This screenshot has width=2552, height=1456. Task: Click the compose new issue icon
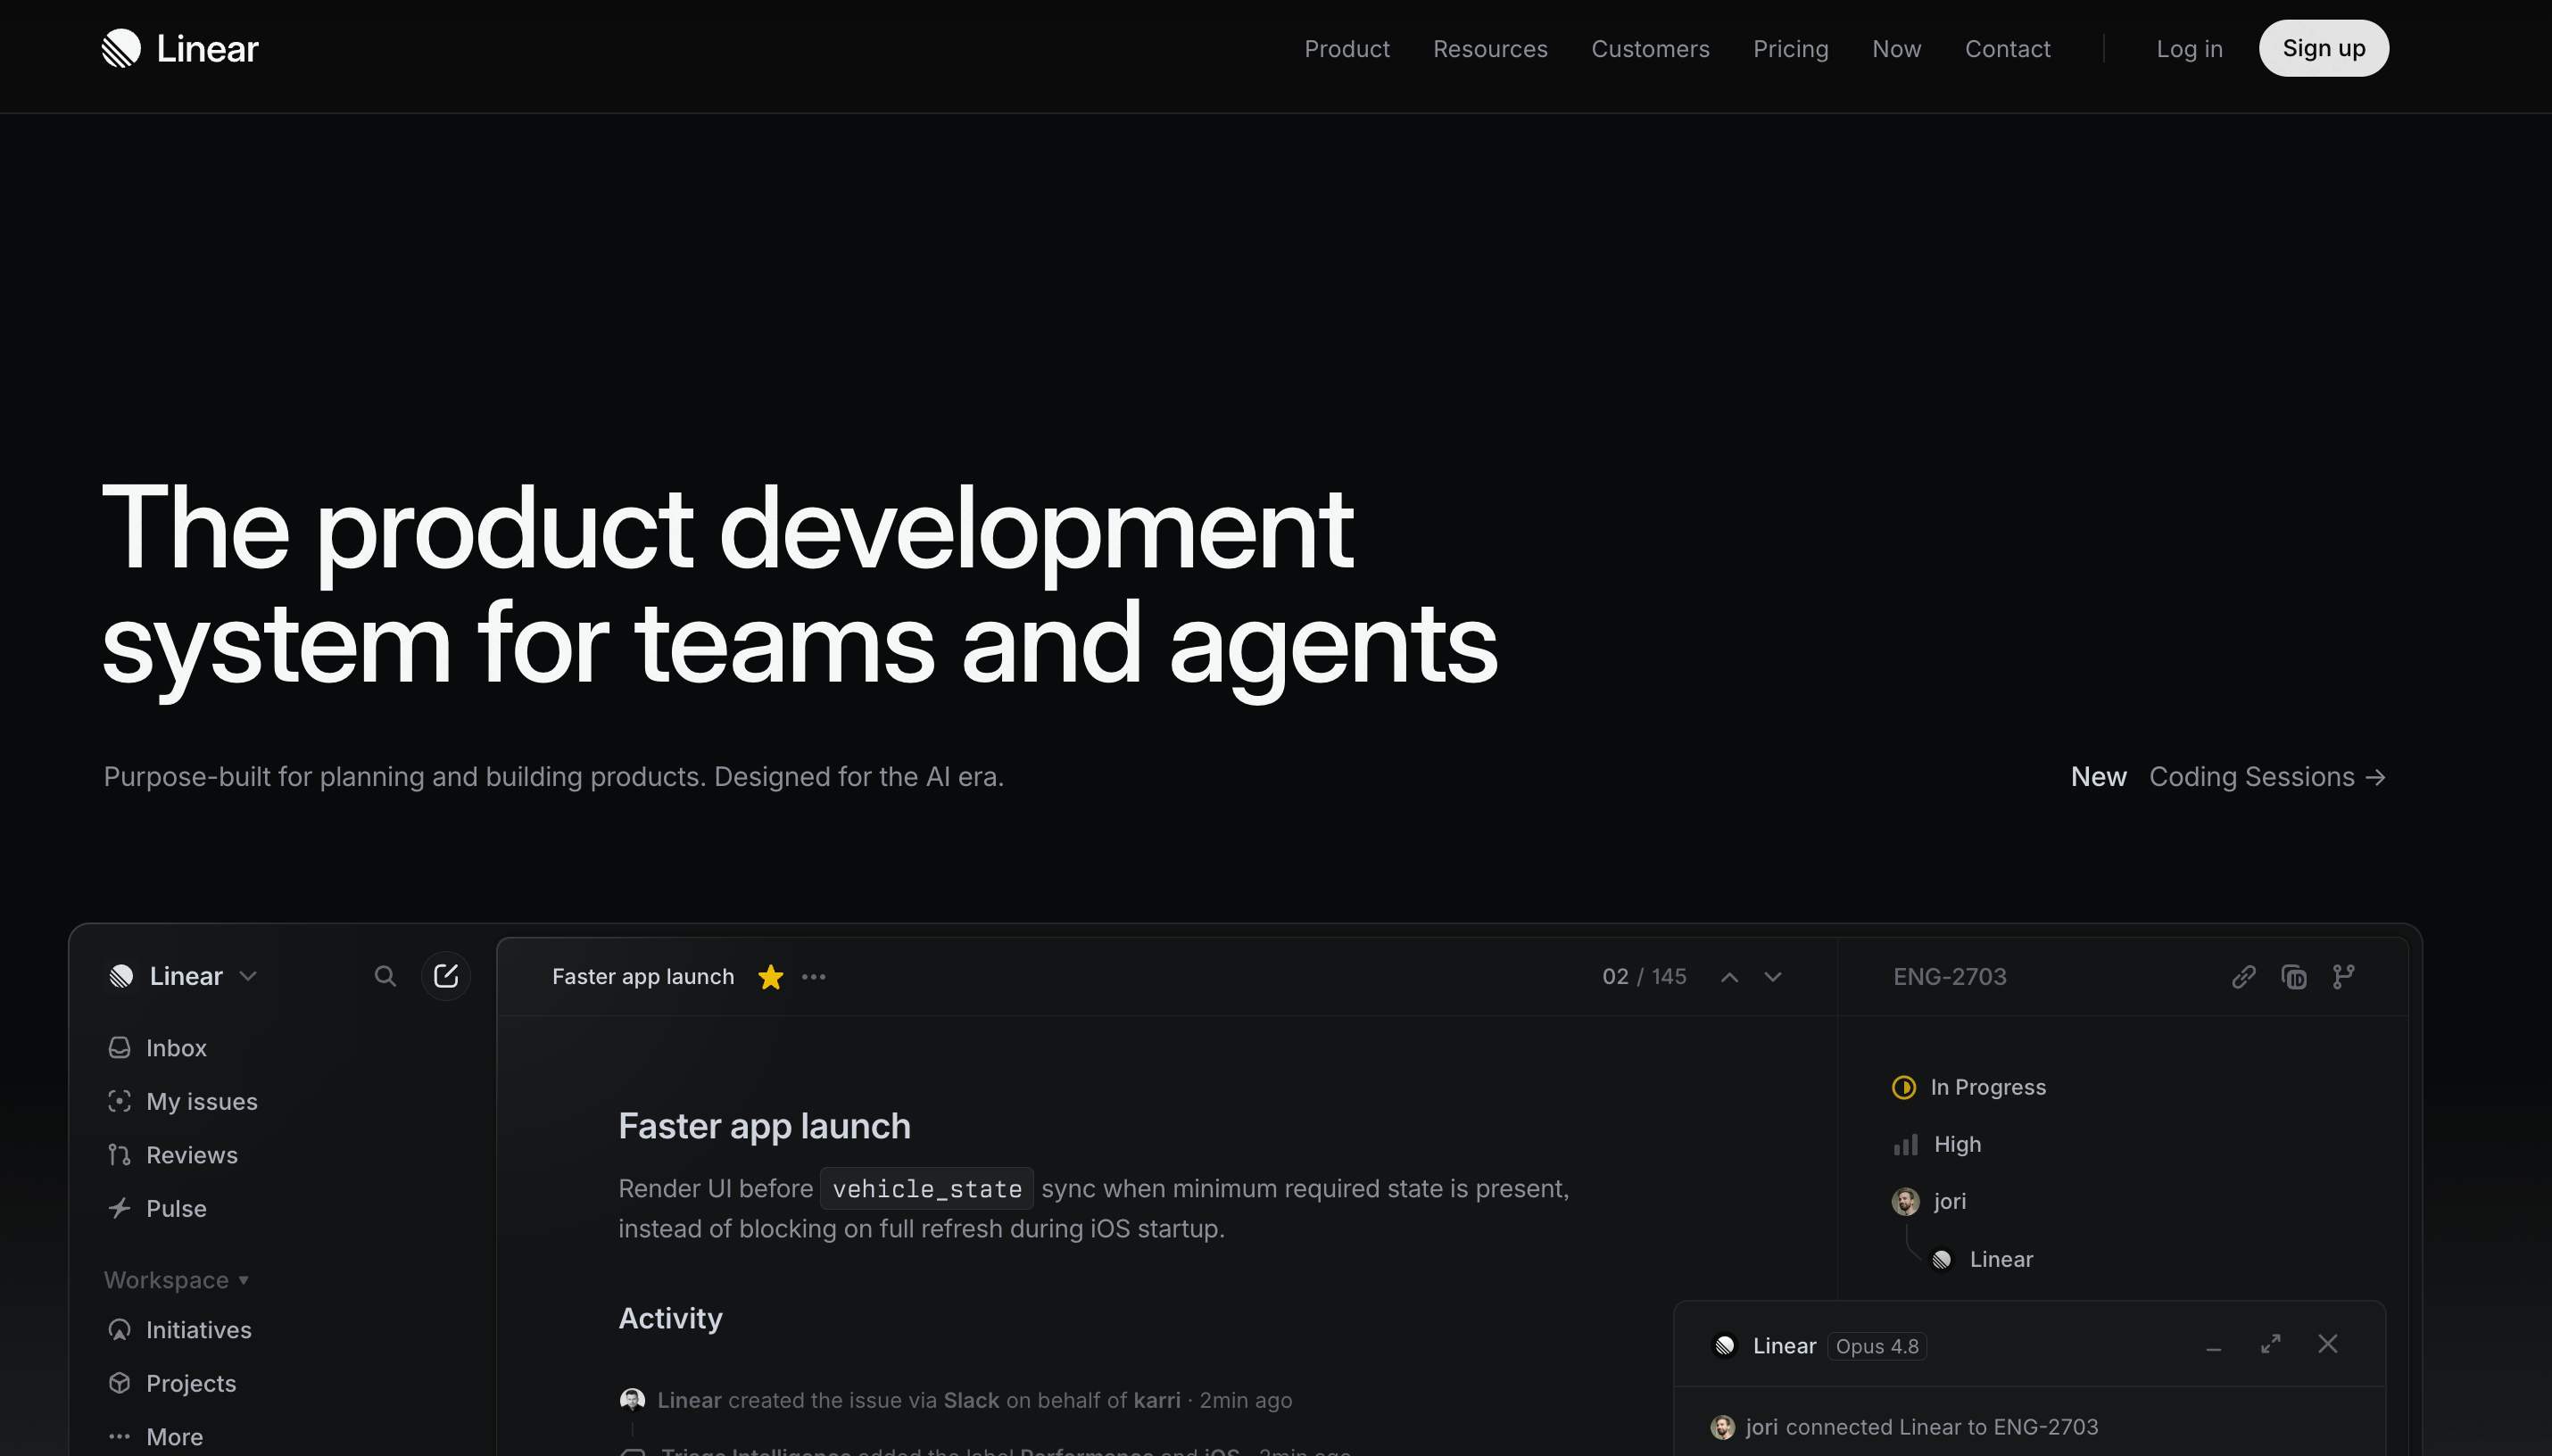click(x=446, y=976)
